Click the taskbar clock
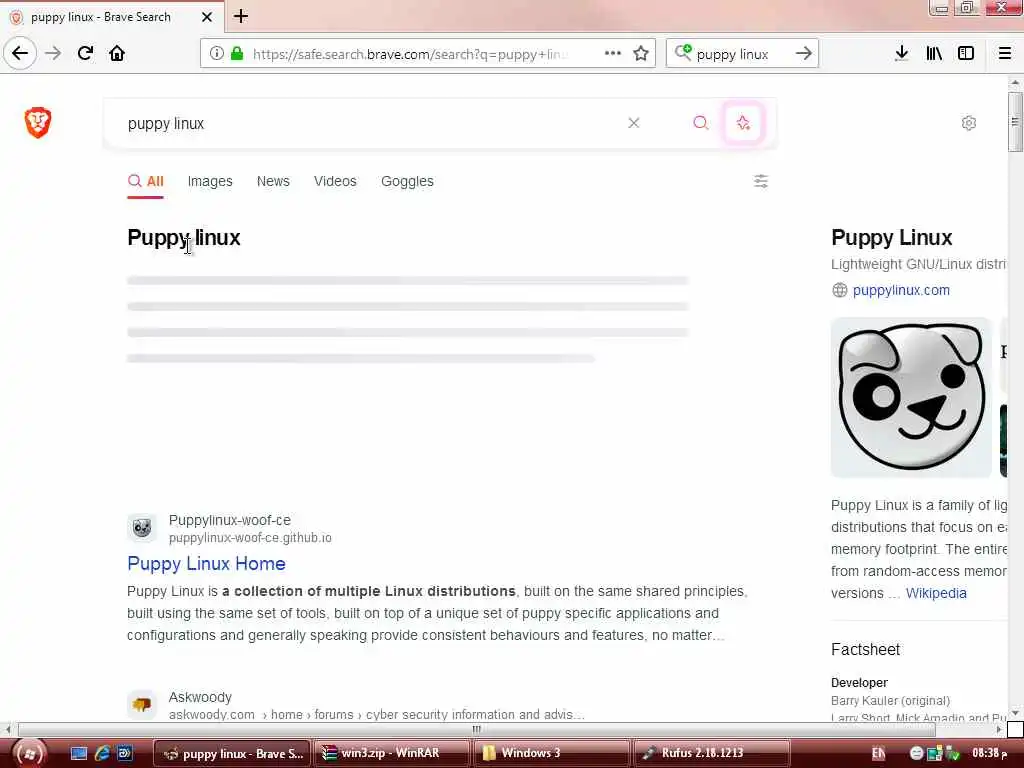 (x=989, y=753)
